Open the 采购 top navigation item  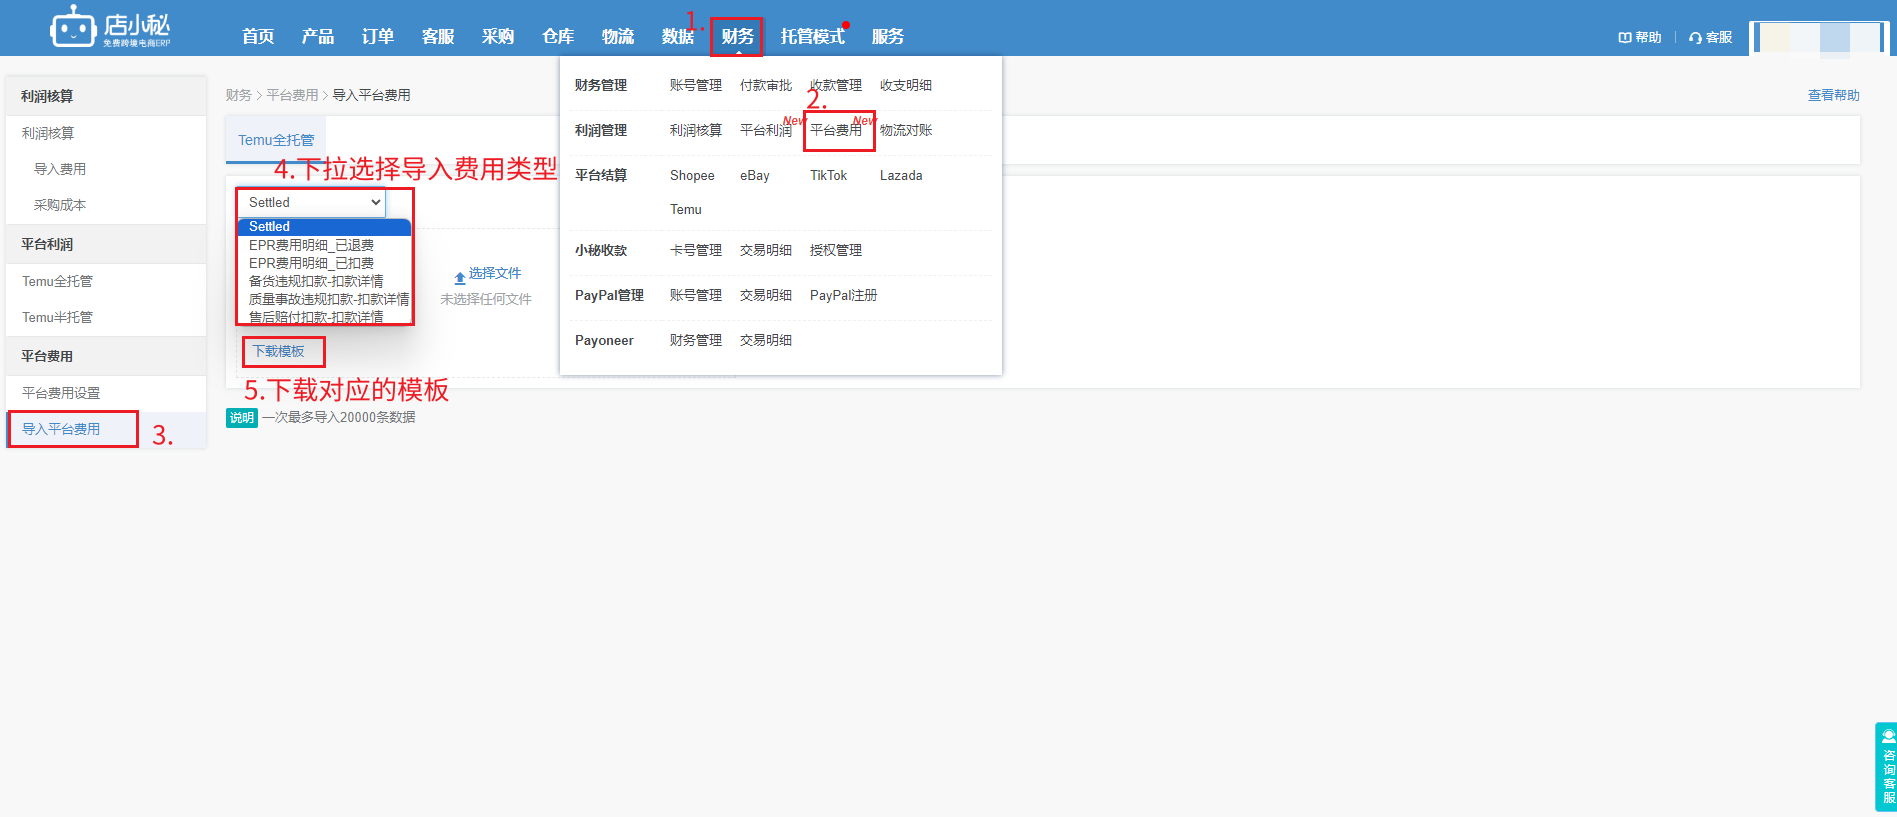click(x=498, y=36)
